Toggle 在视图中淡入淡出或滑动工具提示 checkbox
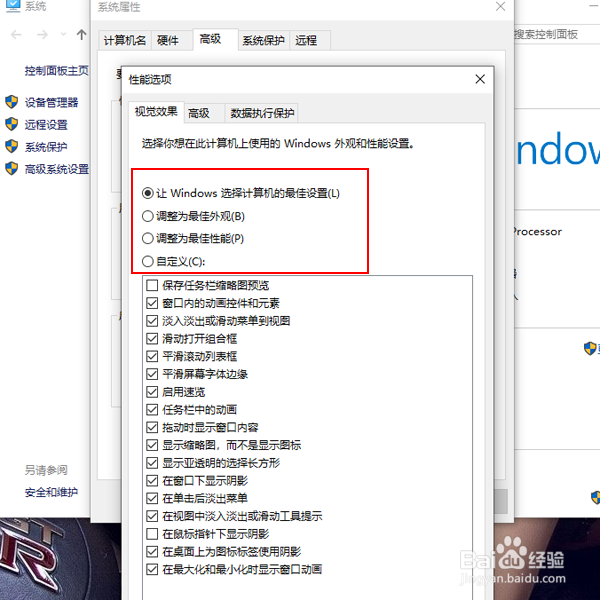The width and height of the screenshot is (600, 600). pos(152,516)
